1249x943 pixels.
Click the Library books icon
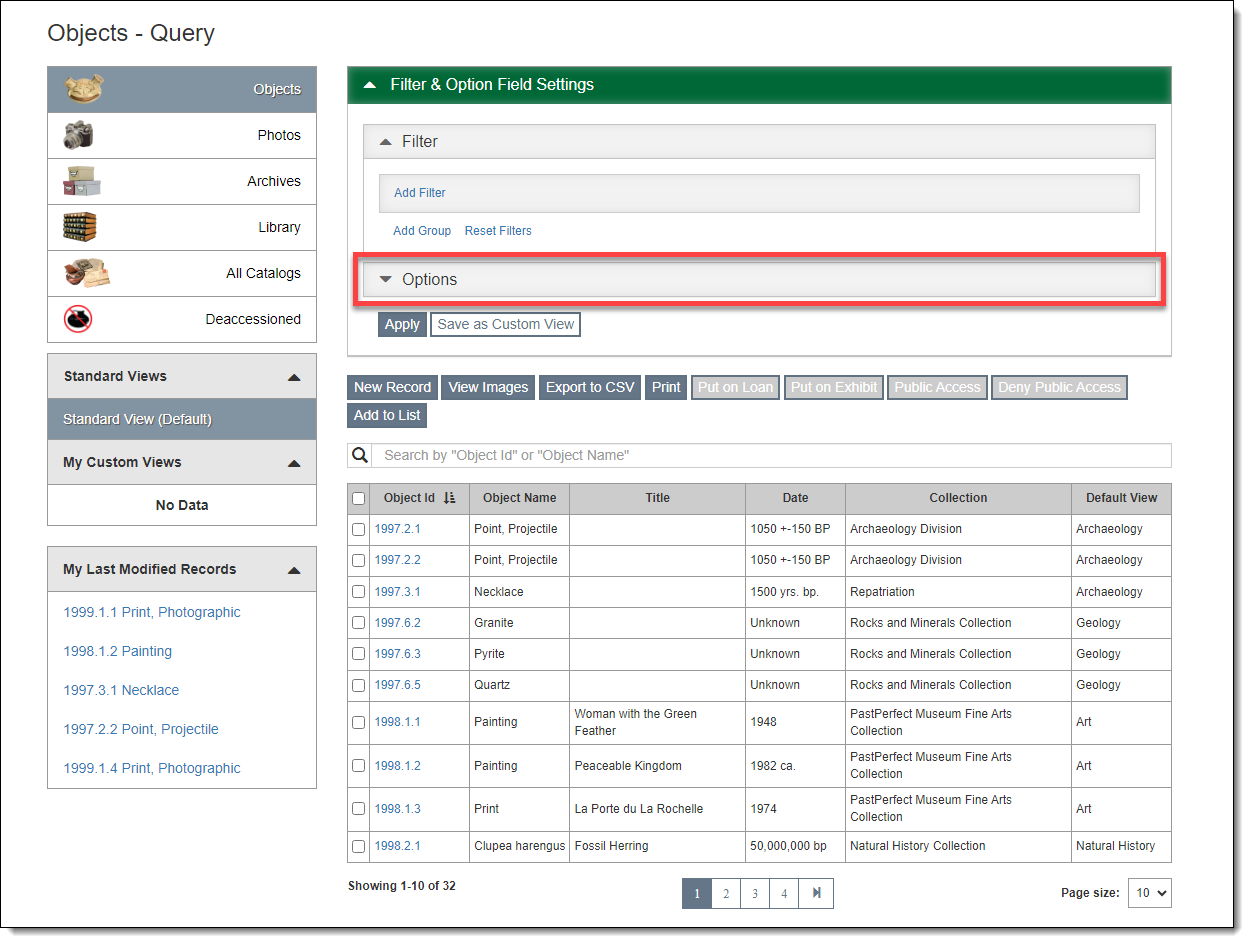click(79, 227)
